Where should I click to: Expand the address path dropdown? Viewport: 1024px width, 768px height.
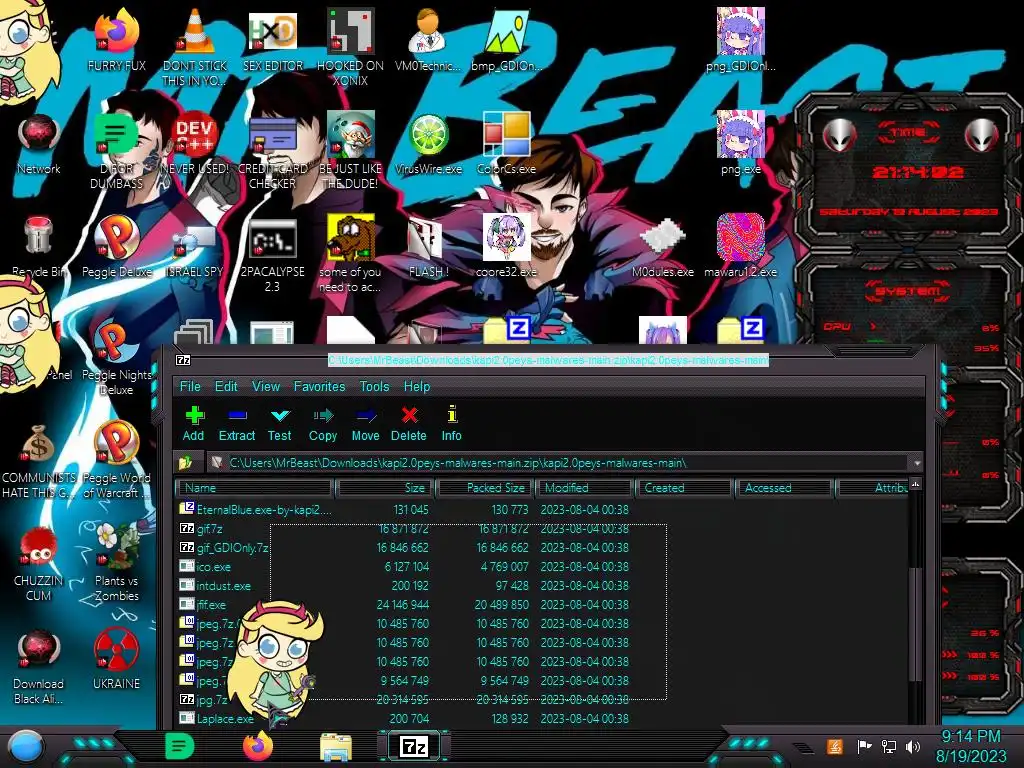(x=917, y=463)
